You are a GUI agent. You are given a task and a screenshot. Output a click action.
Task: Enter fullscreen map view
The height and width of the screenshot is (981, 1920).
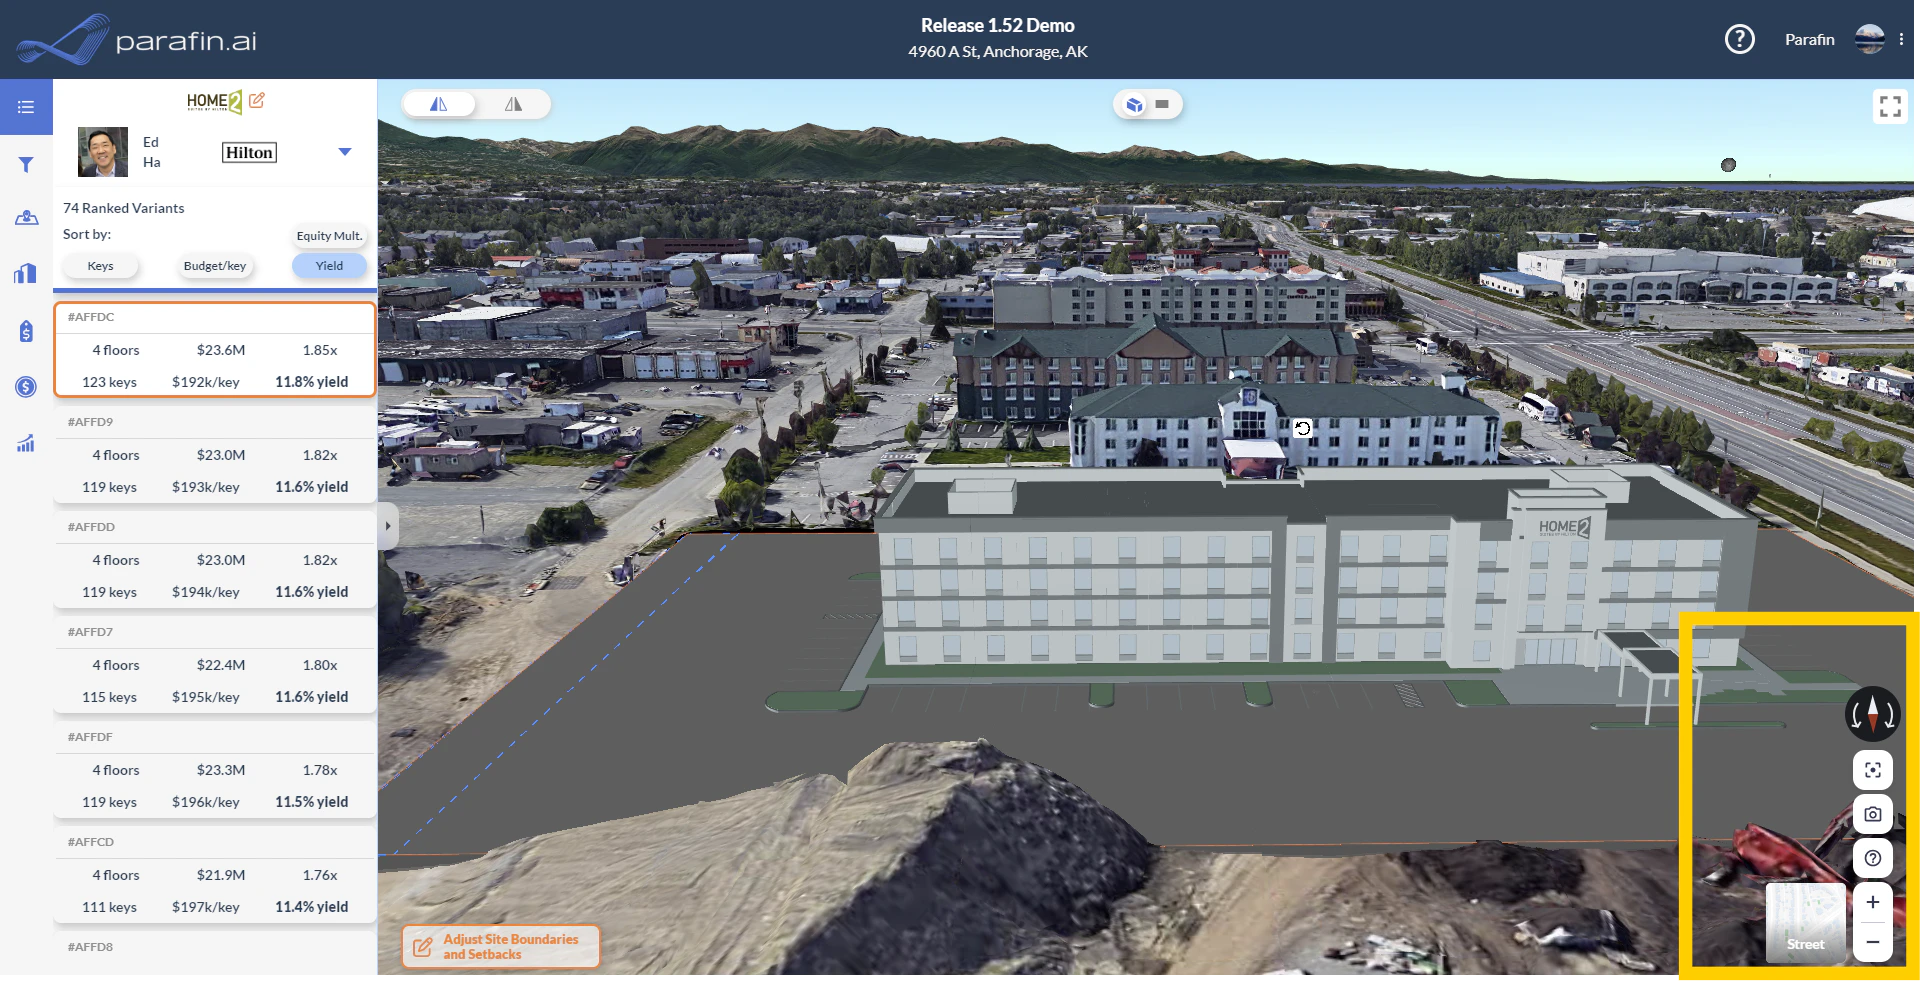click(1890, 106)
